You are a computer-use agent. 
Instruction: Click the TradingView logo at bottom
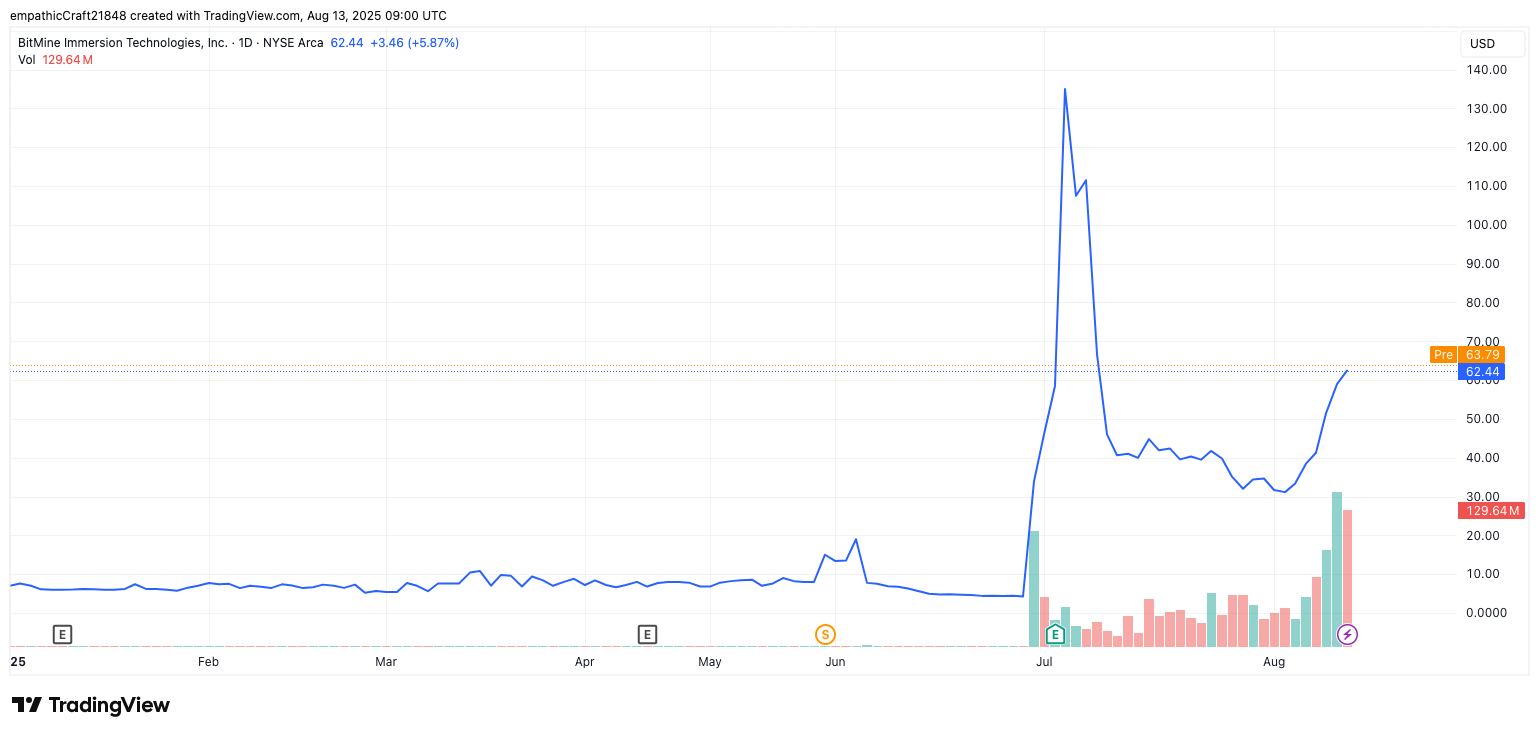91,705
